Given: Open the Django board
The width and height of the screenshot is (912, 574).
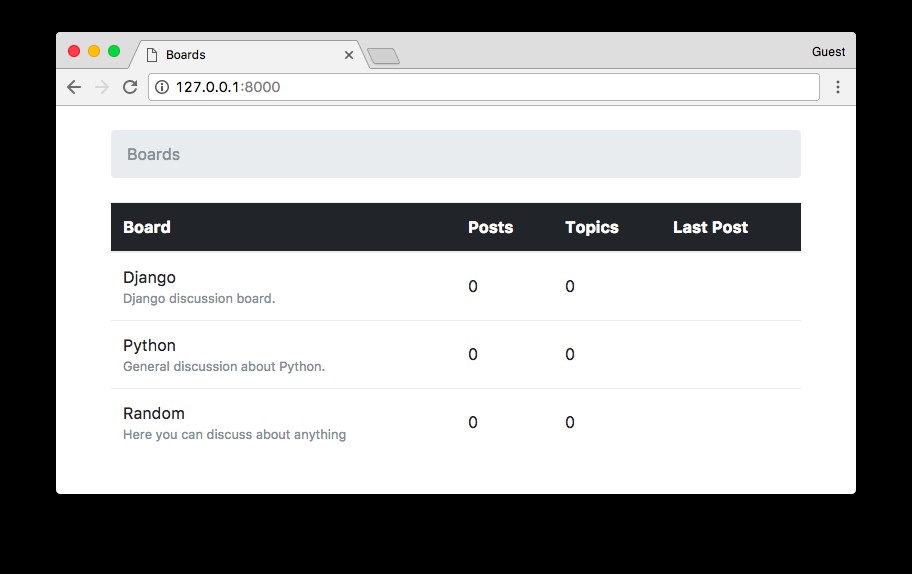Looking at the screenshot, I should (x=149, y=277).
